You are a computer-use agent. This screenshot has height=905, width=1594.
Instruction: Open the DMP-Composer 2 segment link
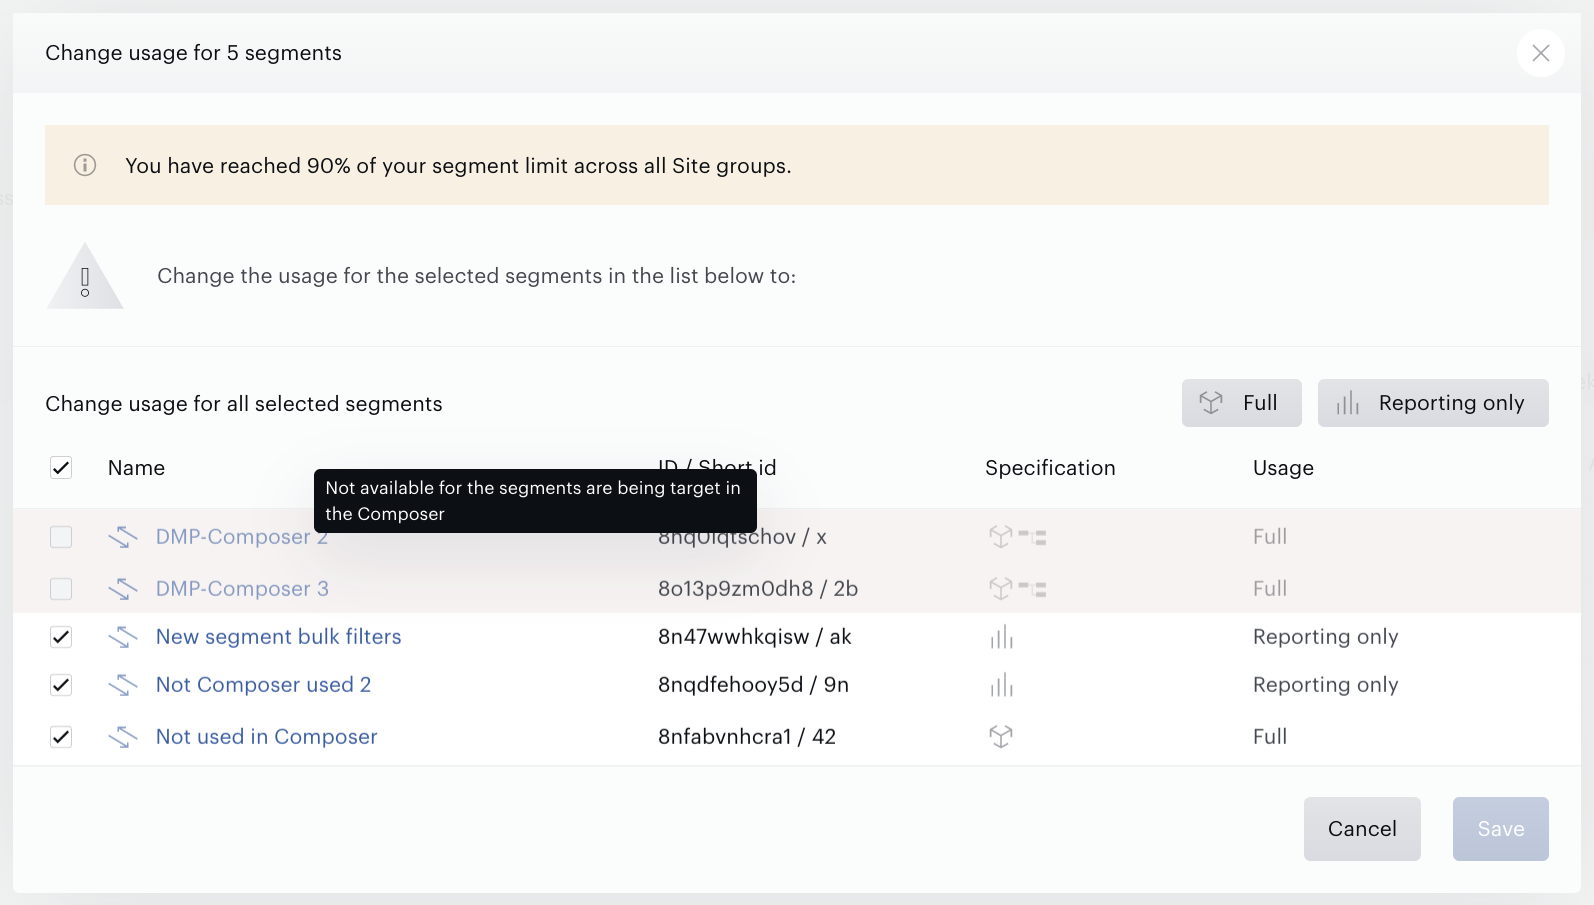tap(242, 537)
